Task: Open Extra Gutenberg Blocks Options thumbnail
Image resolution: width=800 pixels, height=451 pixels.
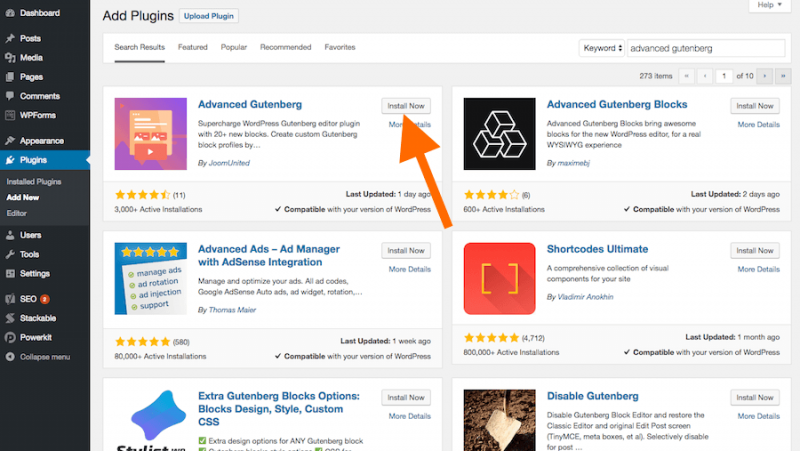Action: pyautogui.click(x=151, y=420)
